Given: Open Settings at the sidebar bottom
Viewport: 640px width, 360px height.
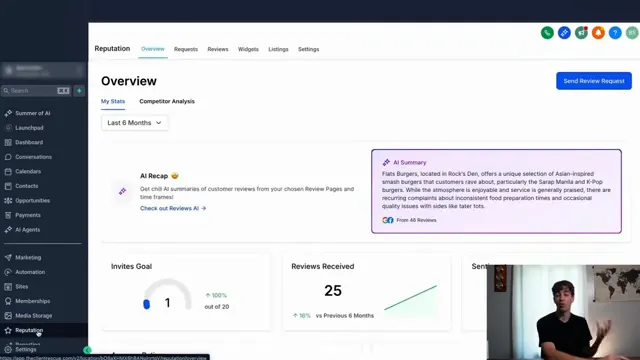Looking at the screenshot, I should click(25, 350).
